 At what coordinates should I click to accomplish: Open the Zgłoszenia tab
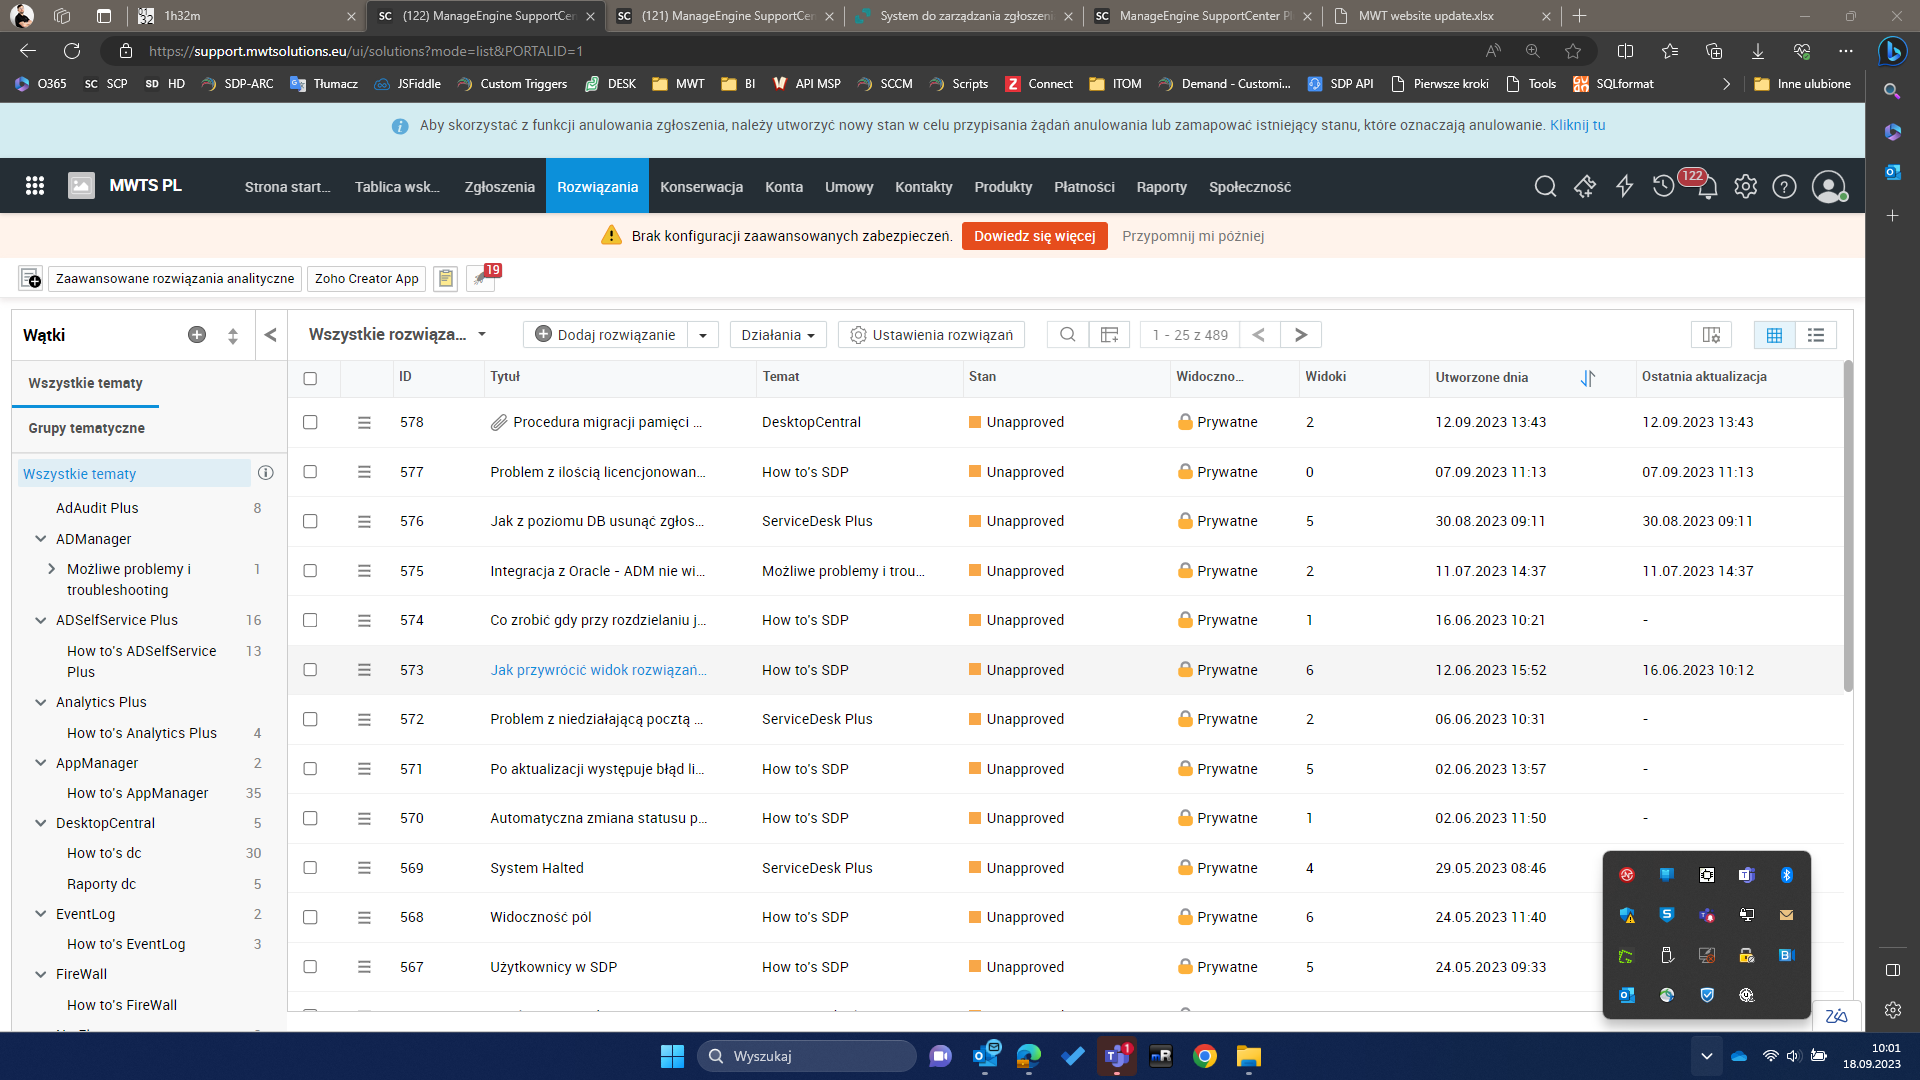coord(499,187)
